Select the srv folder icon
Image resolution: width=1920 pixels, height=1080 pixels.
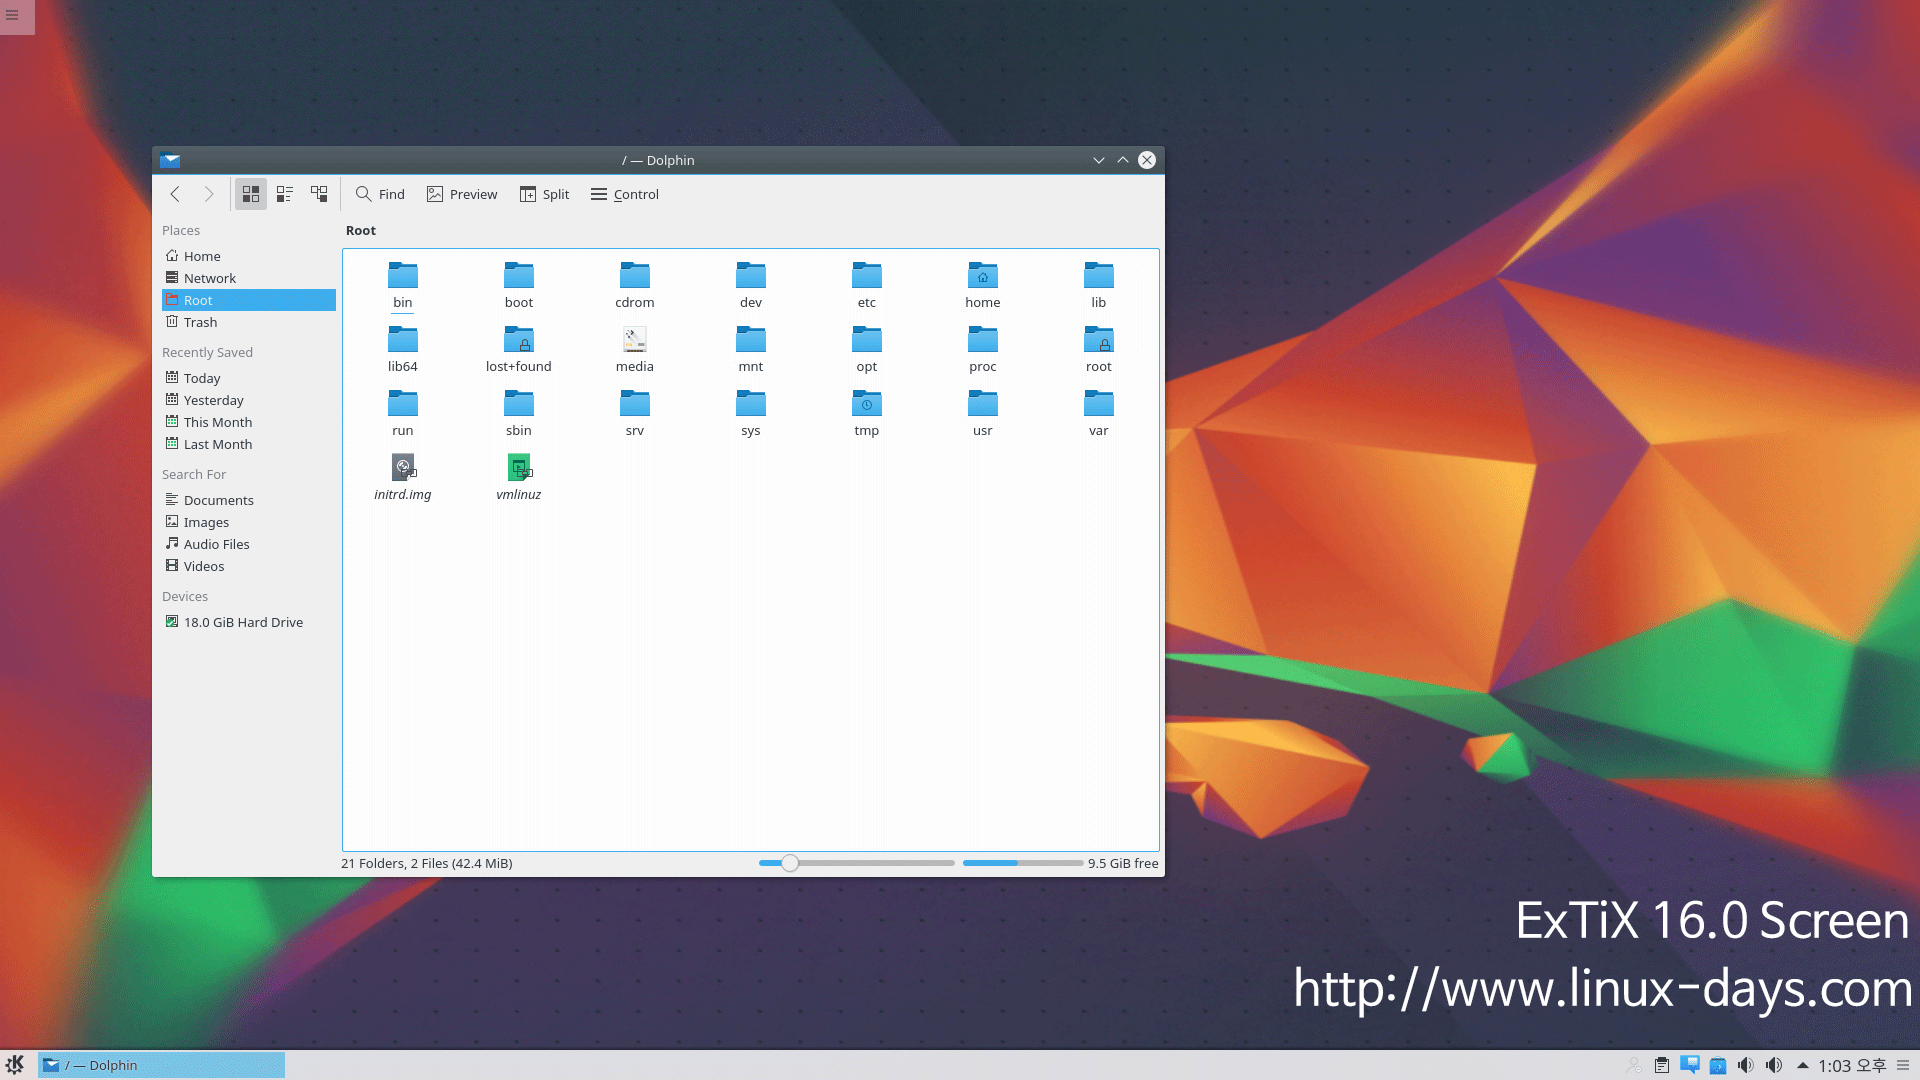point(635,403)
